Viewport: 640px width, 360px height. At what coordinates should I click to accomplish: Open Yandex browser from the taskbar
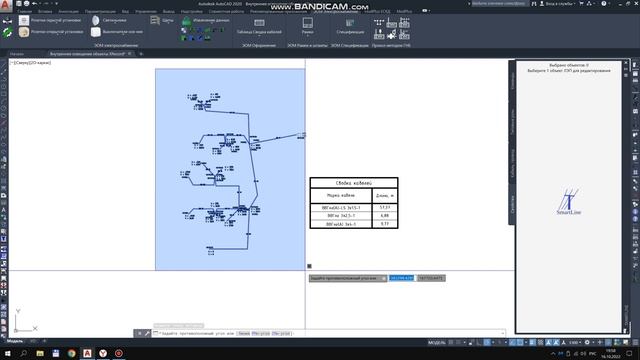103,353
